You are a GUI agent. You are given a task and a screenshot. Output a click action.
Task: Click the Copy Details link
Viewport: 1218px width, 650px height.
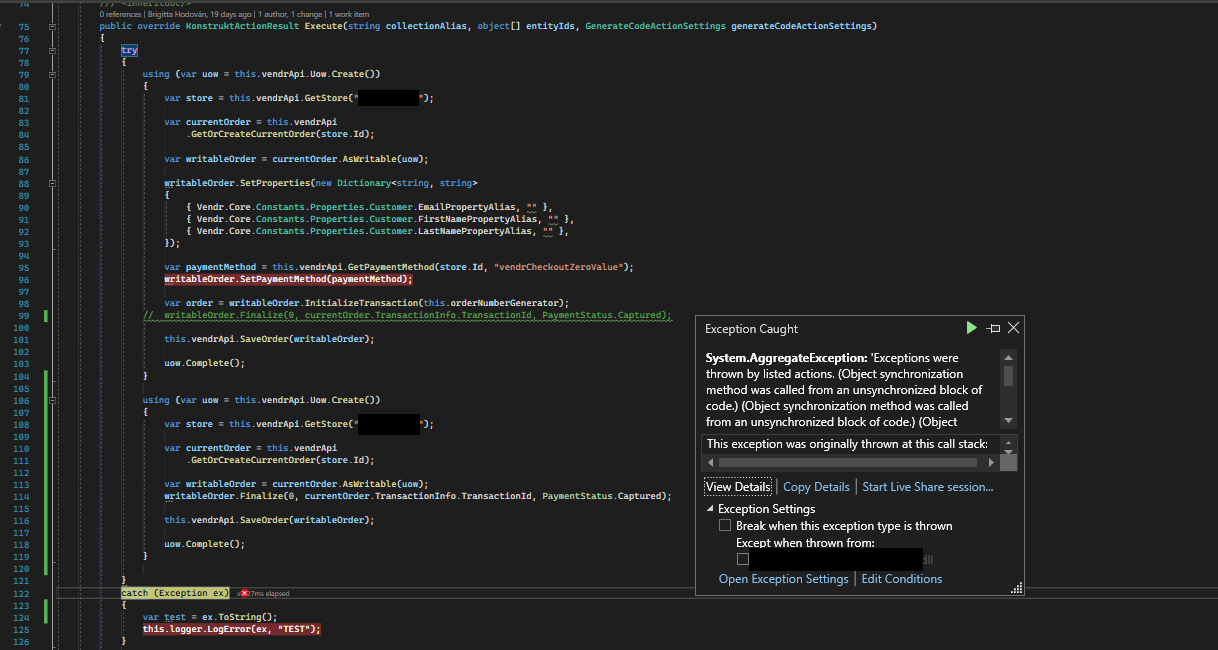(x=816, y=487)
